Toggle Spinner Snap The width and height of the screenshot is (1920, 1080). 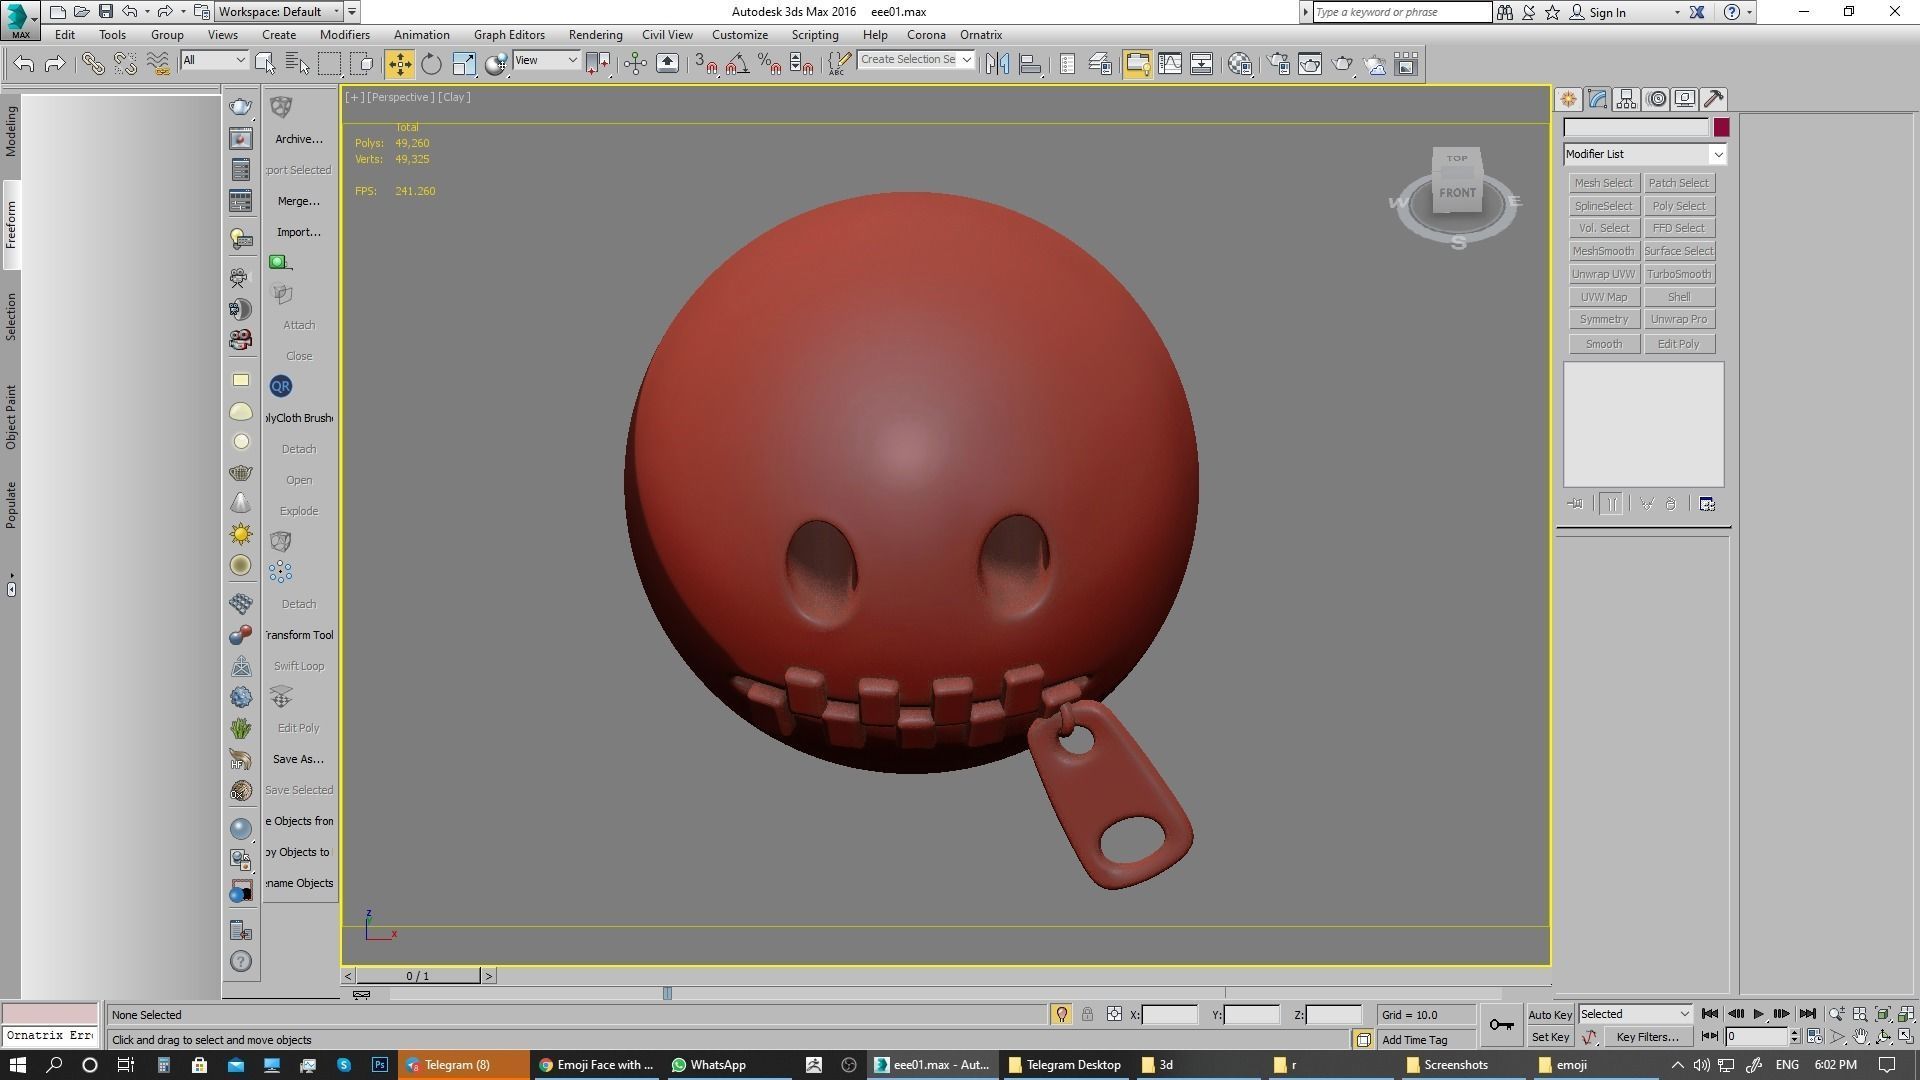pos(801,64)
